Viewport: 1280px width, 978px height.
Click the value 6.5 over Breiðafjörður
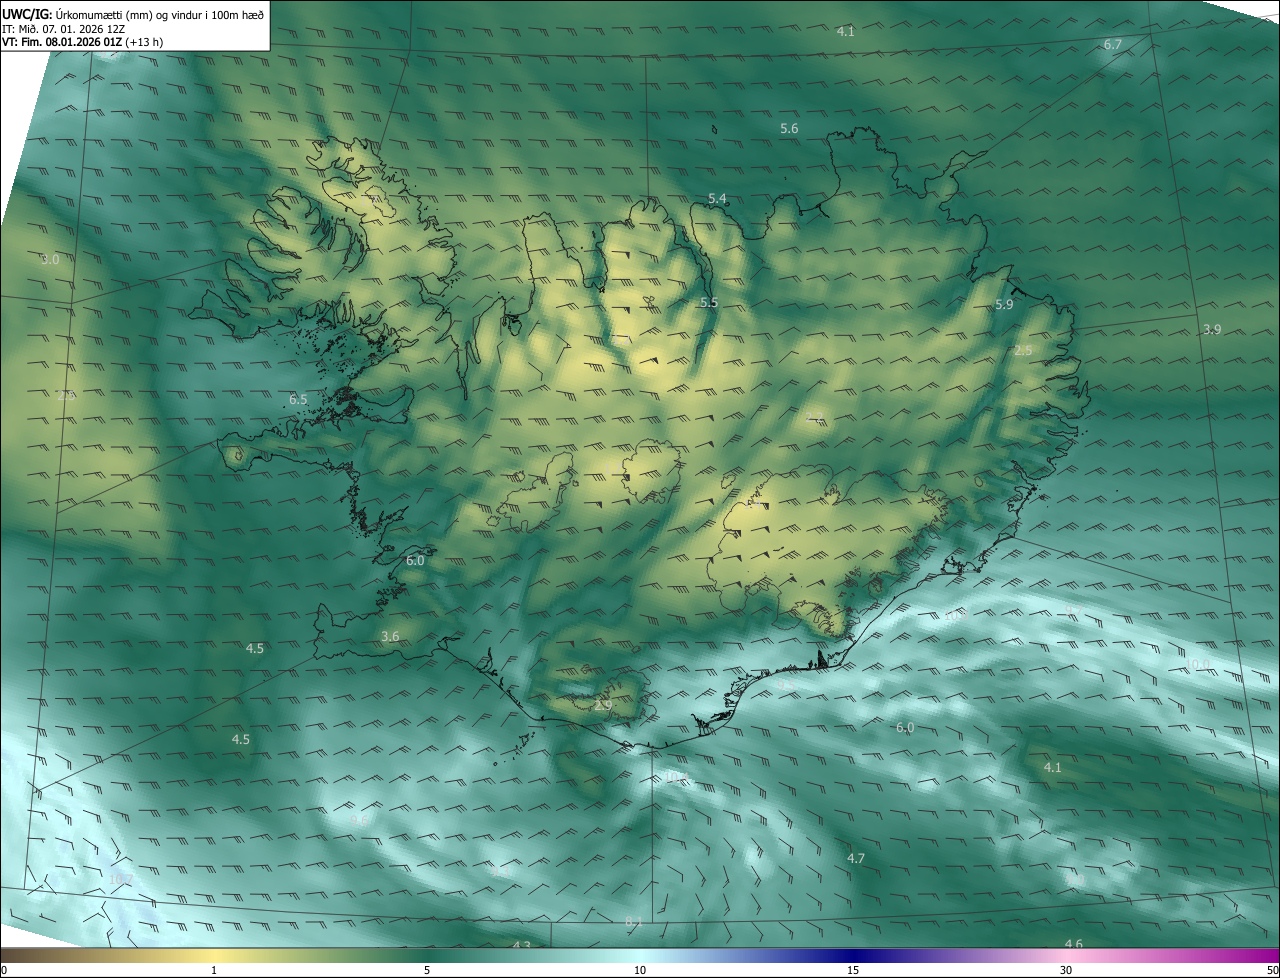click(298, 399)
